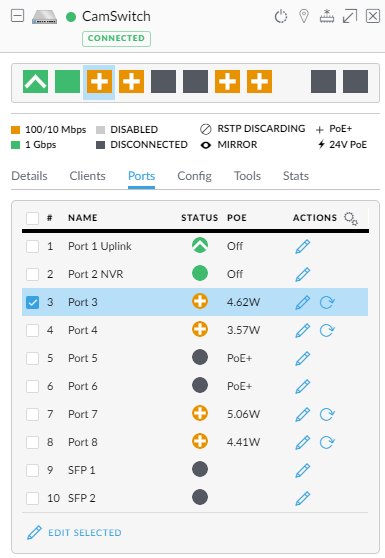Screen dimensions: 385x558
Task: Click the CONNECTED status badge
Action: (x=116, y=38)
